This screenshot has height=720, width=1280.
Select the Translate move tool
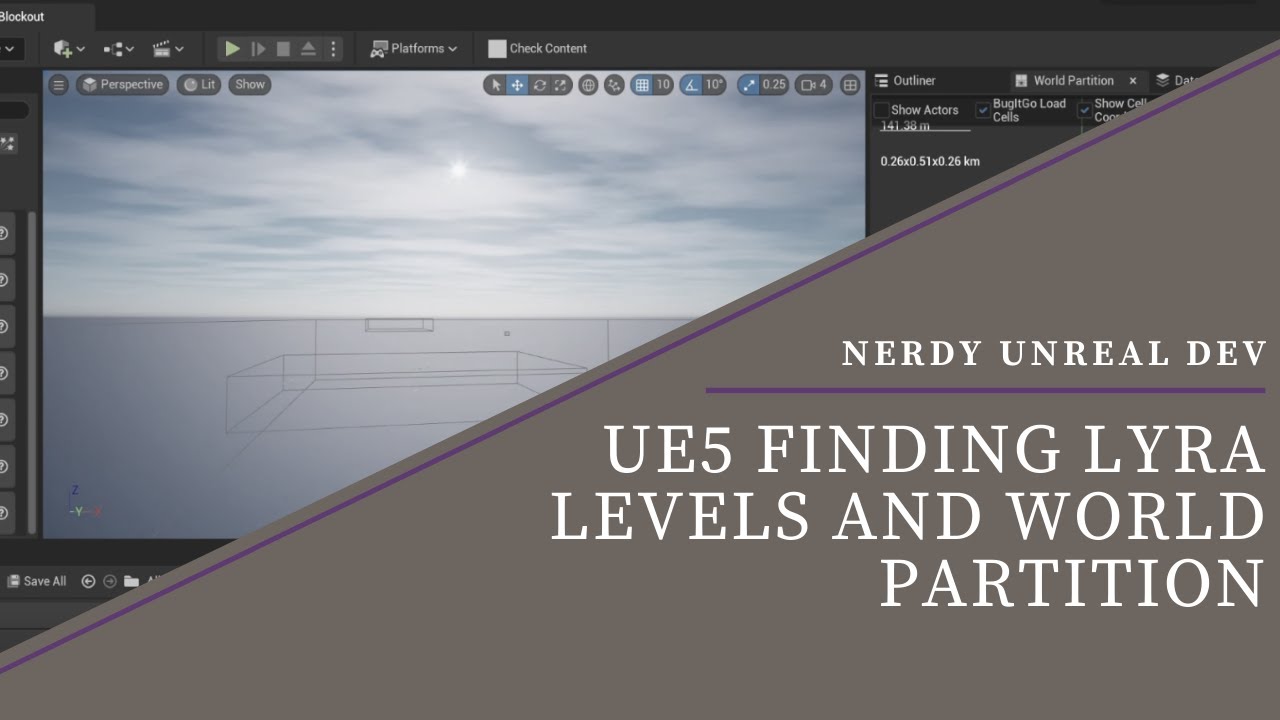(517, 85)
